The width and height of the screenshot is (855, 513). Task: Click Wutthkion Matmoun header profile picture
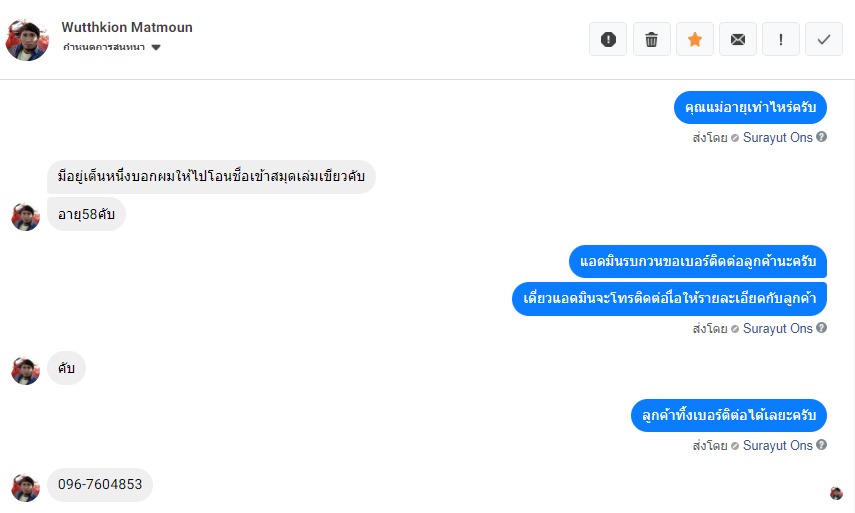27,39
